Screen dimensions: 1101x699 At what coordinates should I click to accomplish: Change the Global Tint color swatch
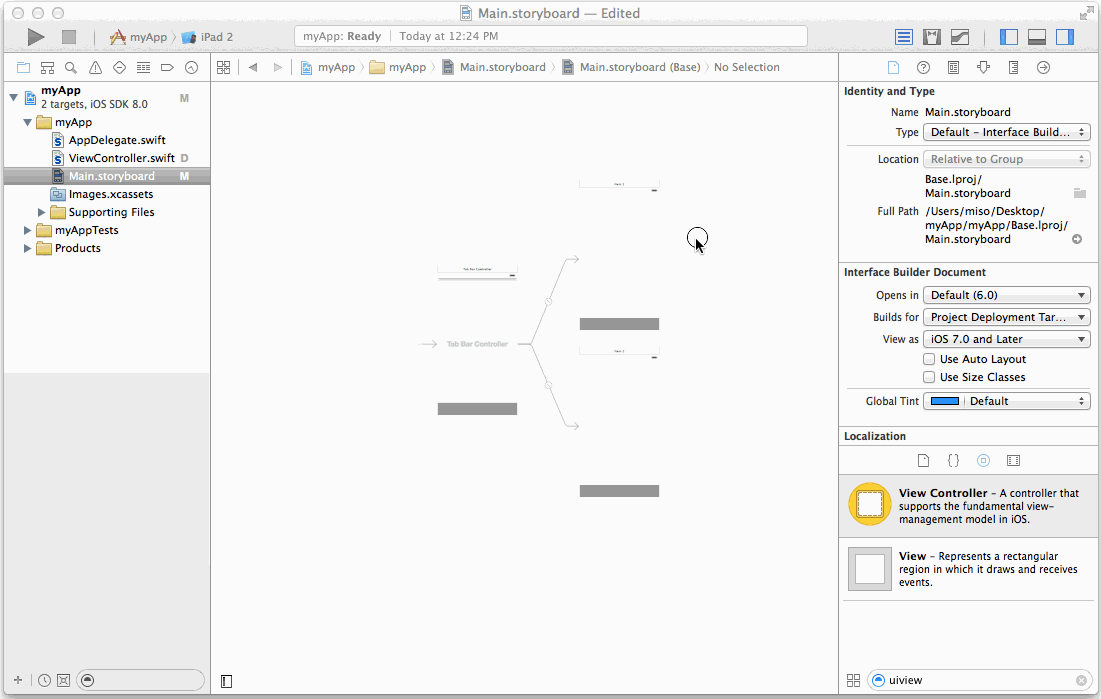(944, 400)
